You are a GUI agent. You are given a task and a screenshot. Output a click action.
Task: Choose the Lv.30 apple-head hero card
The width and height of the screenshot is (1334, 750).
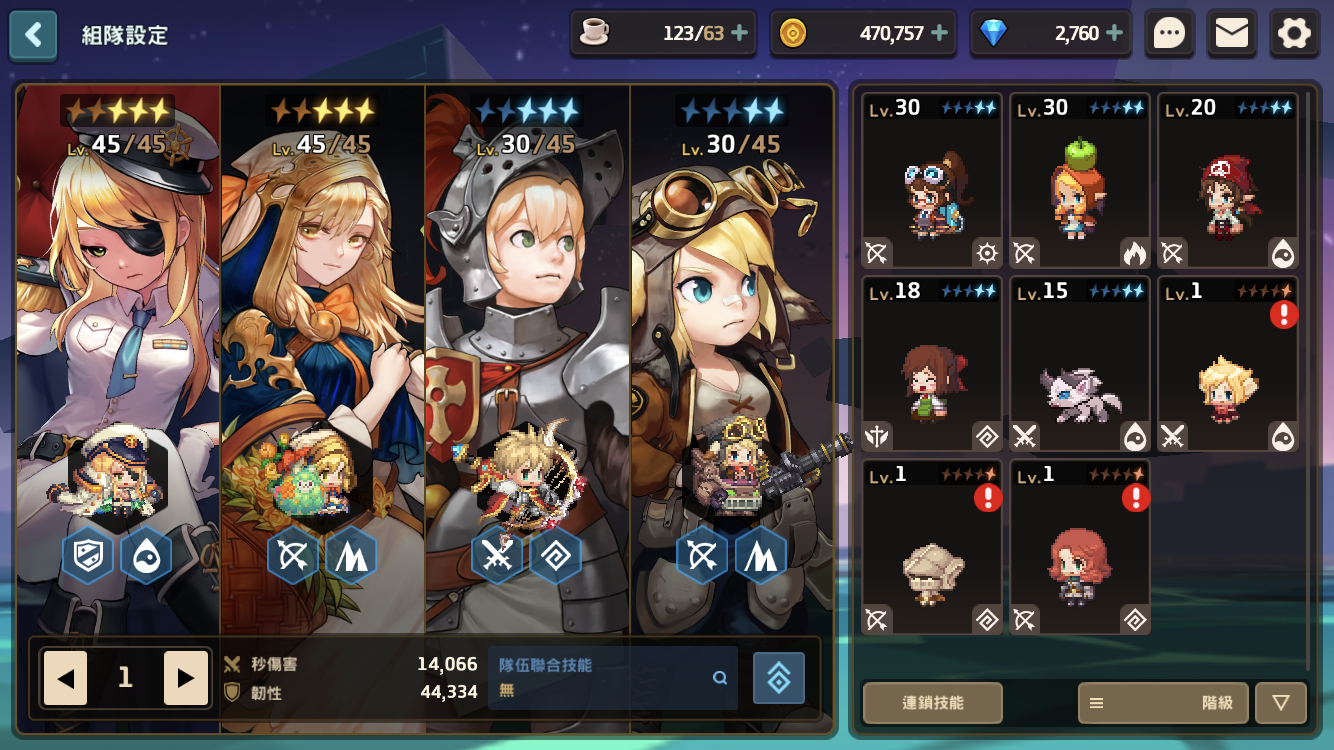click(x=1080, y=181)
